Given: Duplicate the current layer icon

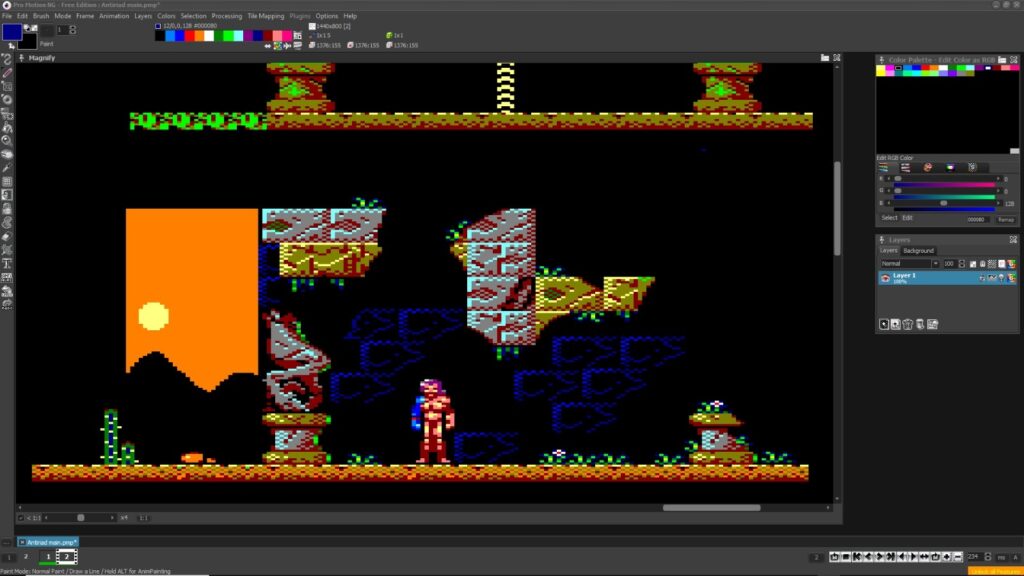Looking at the screenshot, I should pos(896,325).
